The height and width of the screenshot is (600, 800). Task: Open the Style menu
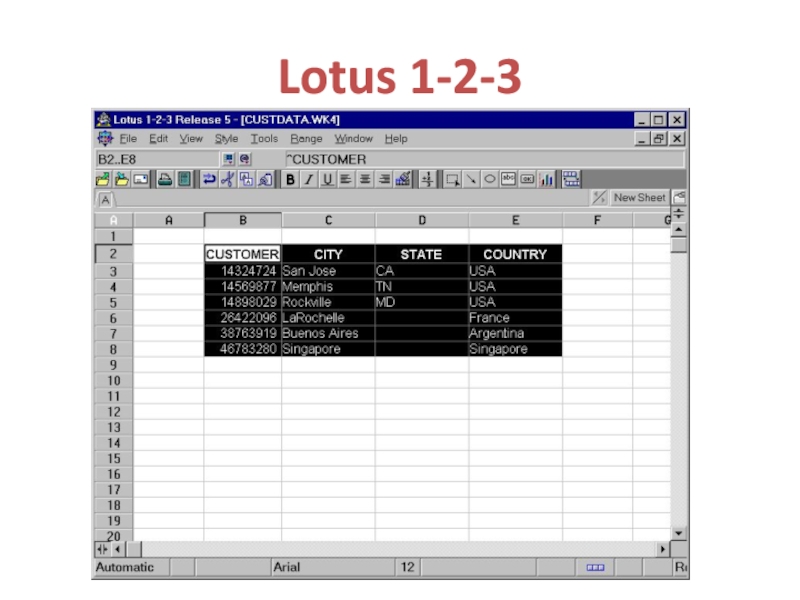pos(226,139)
